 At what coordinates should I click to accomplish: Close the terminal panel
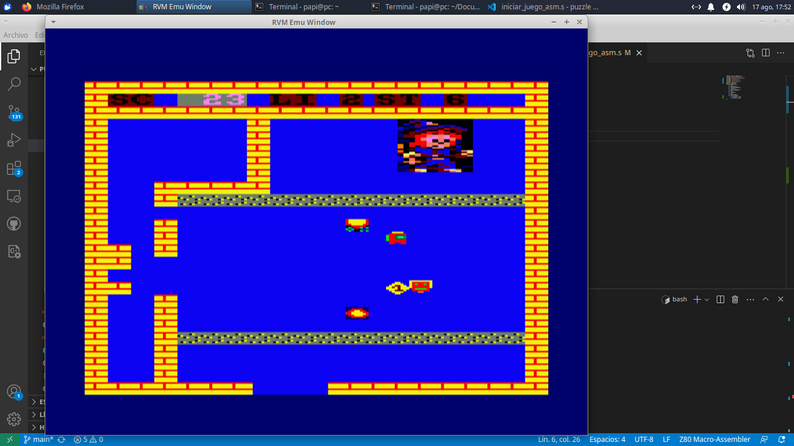780,299
